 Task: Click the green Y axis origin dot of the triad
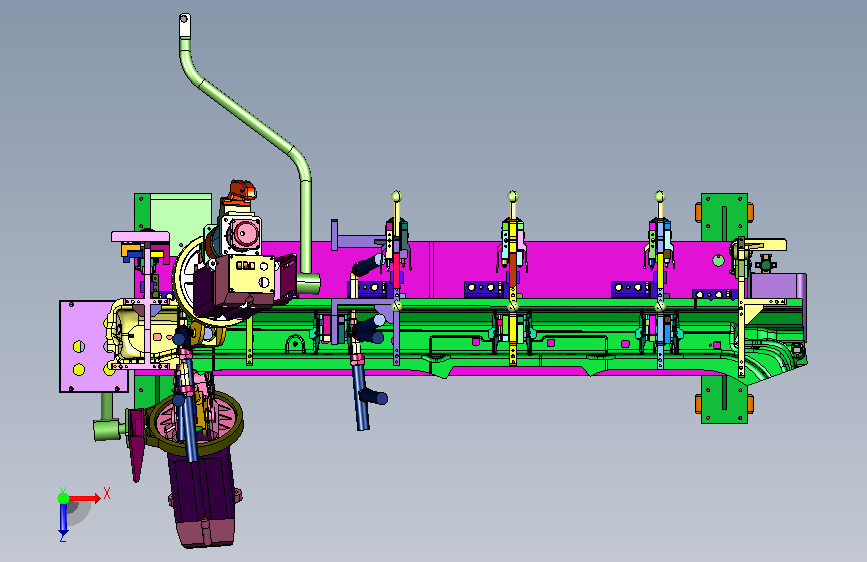coord(63,498)
